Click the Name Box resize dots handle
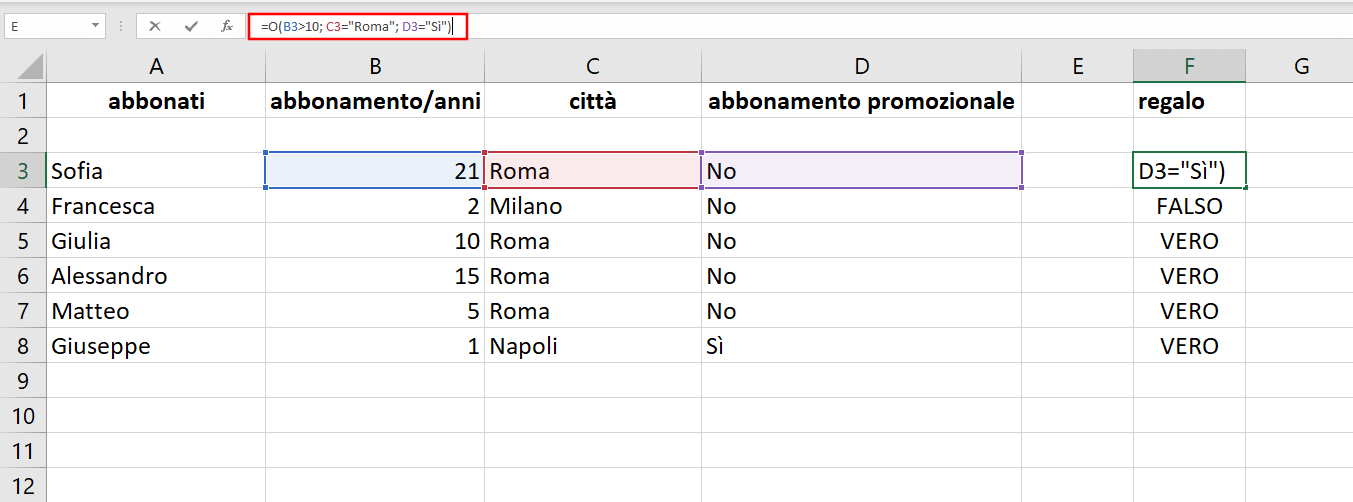This screenshot has height=502, width=1353. pos(121,26)
